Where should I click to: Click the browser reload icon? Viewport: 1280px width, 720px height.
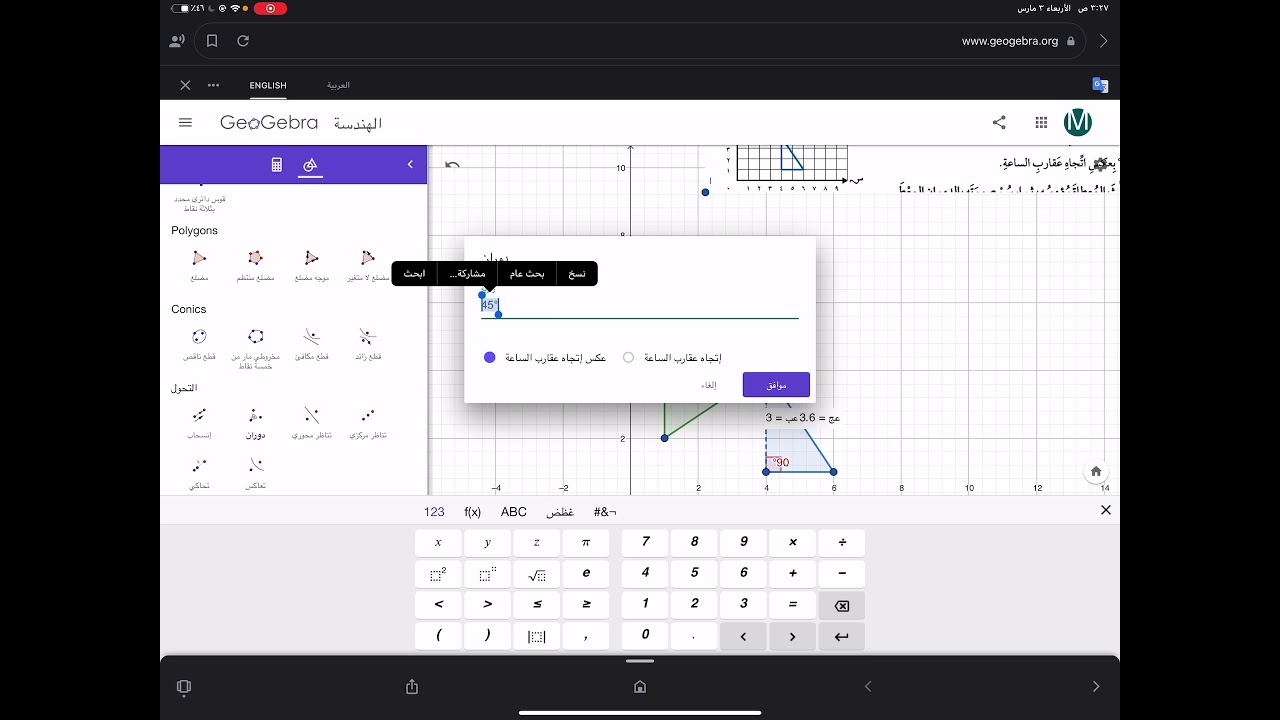click(x=243, y=41)
